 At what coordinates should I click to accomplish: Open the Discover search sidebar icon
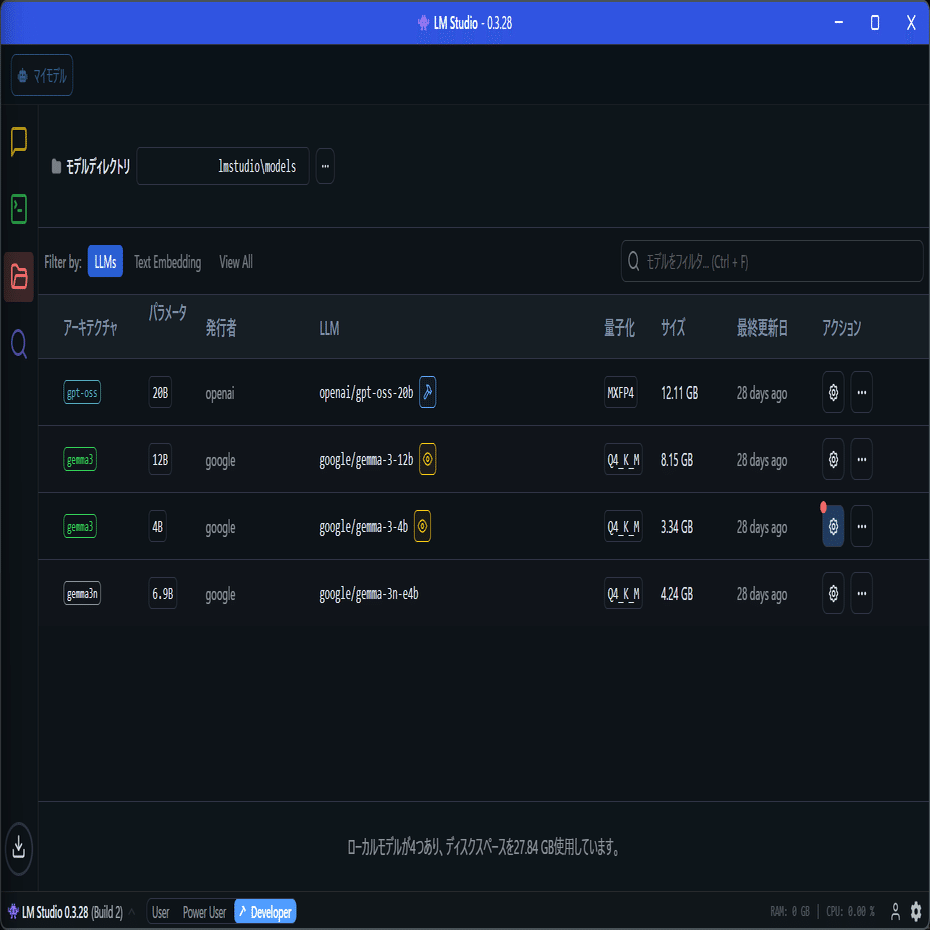point(19,343)
